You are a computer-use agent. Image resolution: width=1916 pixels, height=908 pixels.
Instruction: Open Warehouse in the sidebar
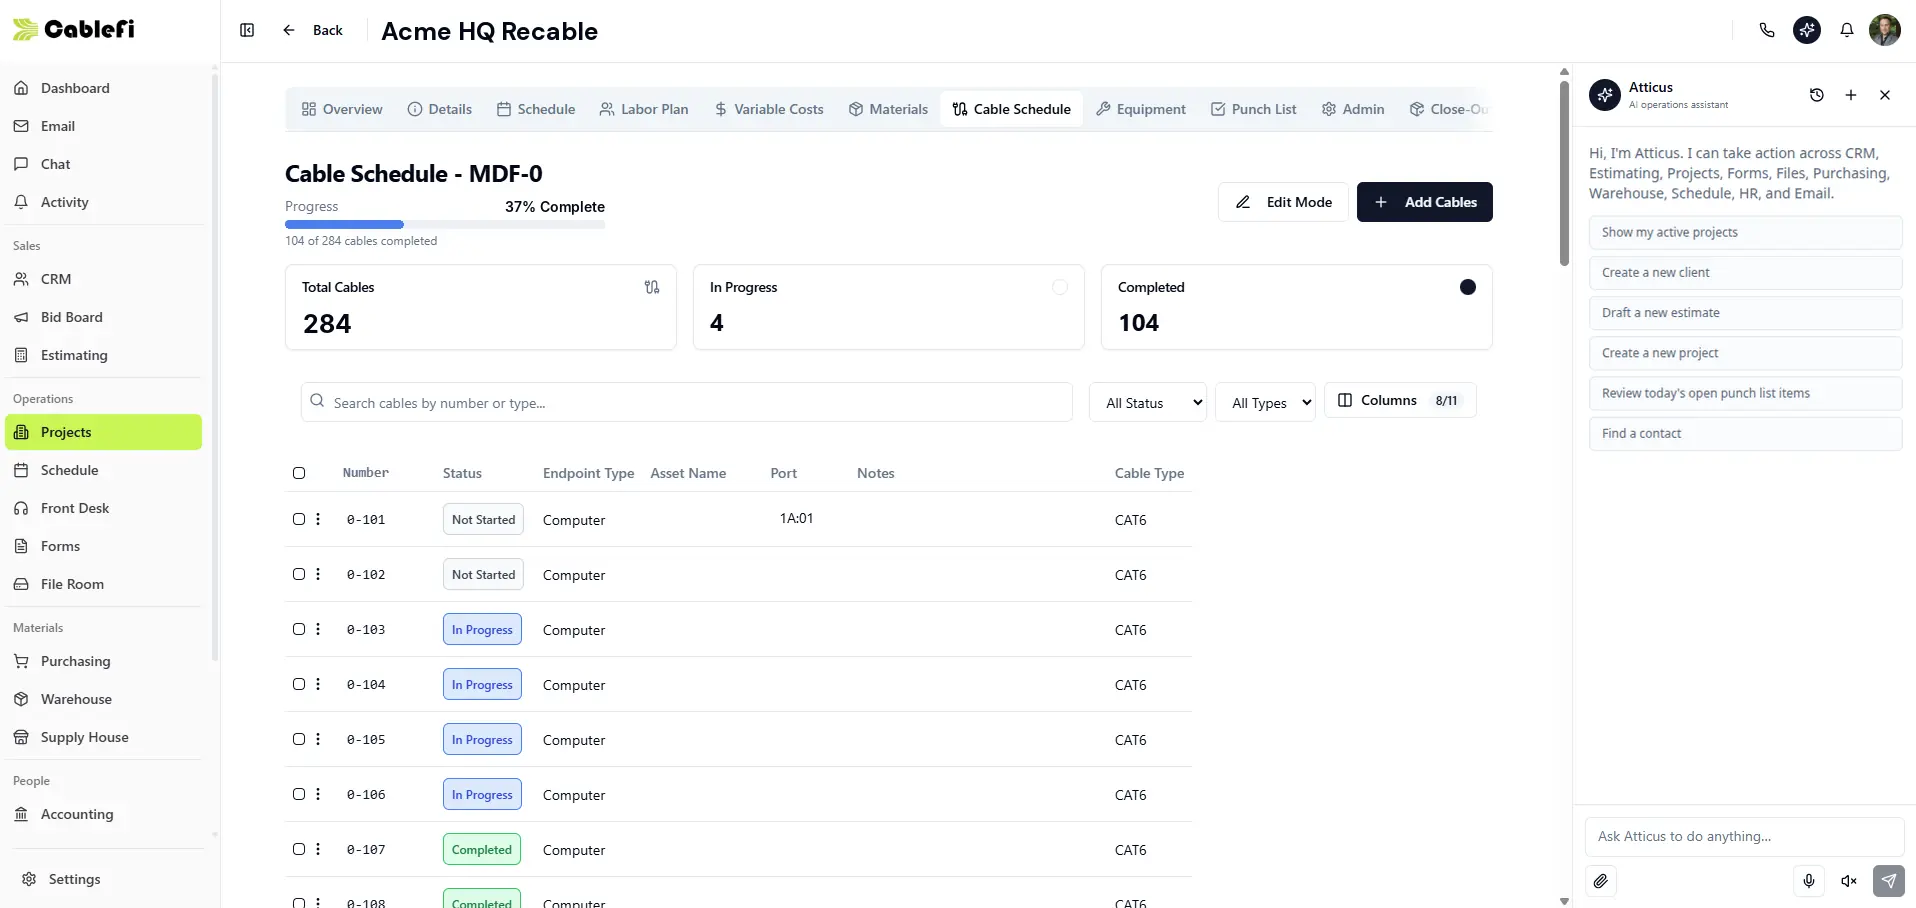click(104, 699)
